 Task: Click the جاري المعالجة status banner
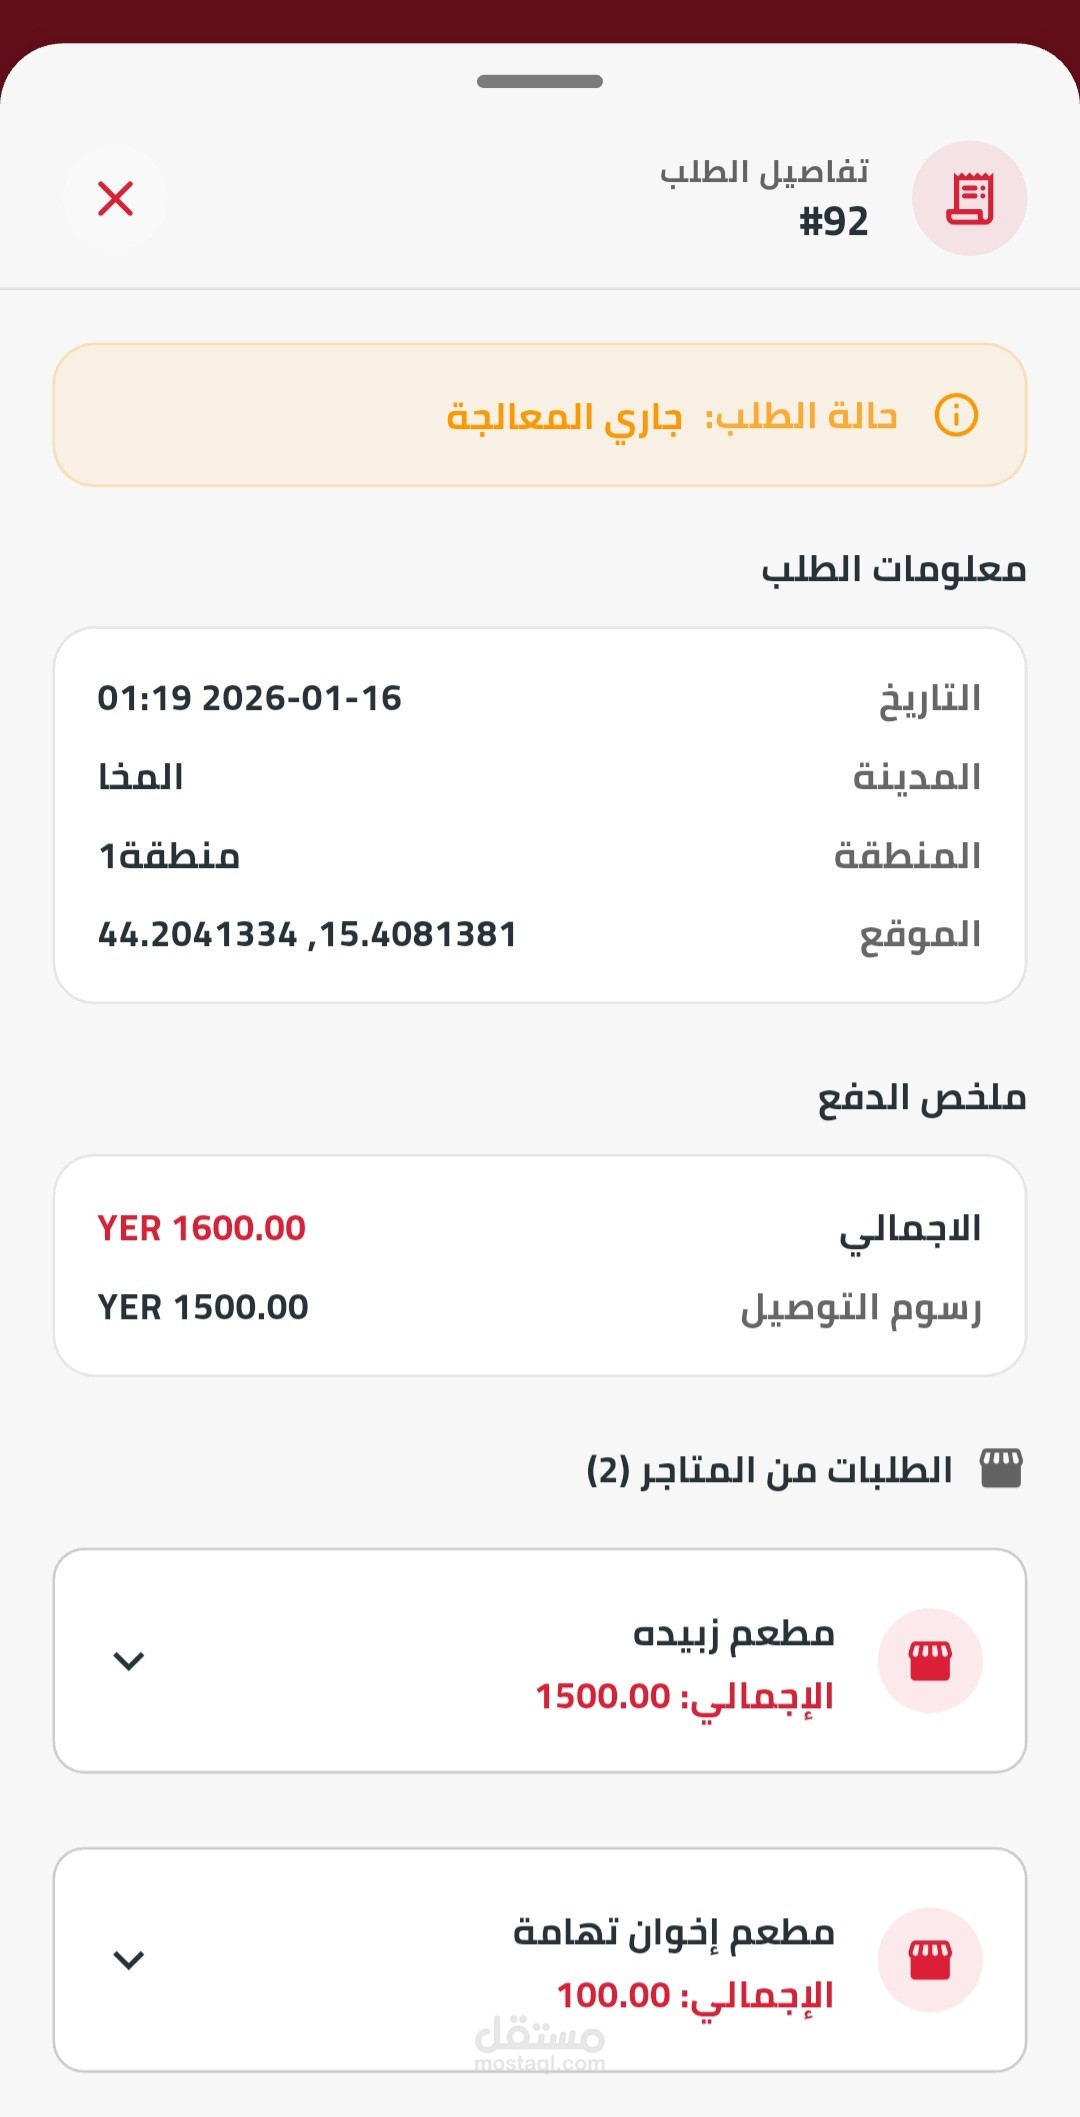540,415
